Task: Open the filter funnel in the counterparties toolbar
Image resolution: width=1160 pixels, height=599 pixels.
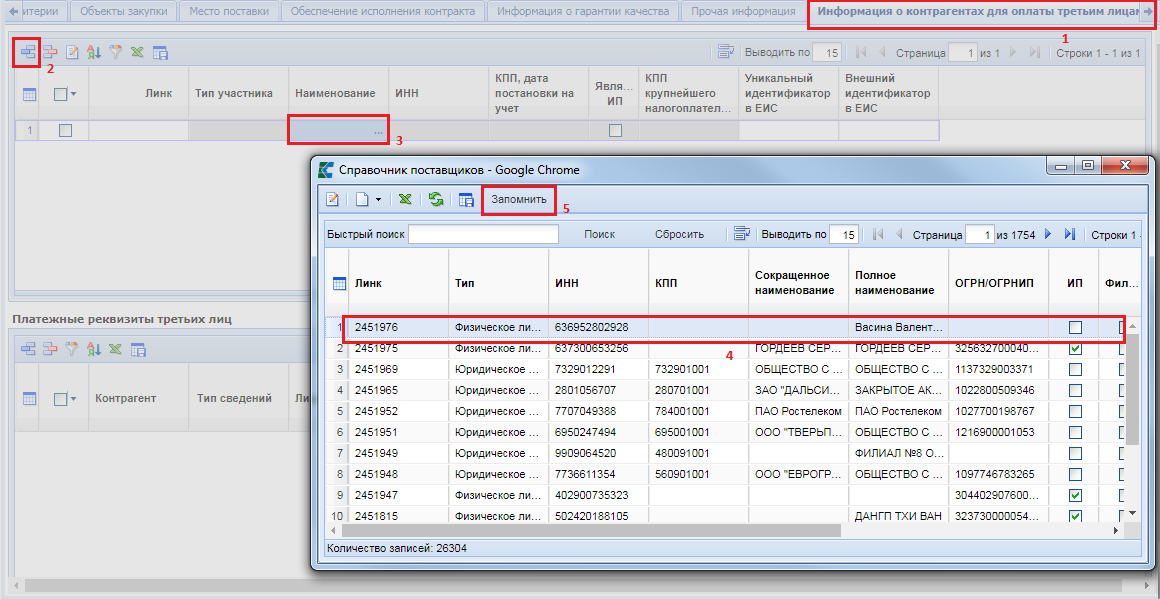Action: point(115,53)
